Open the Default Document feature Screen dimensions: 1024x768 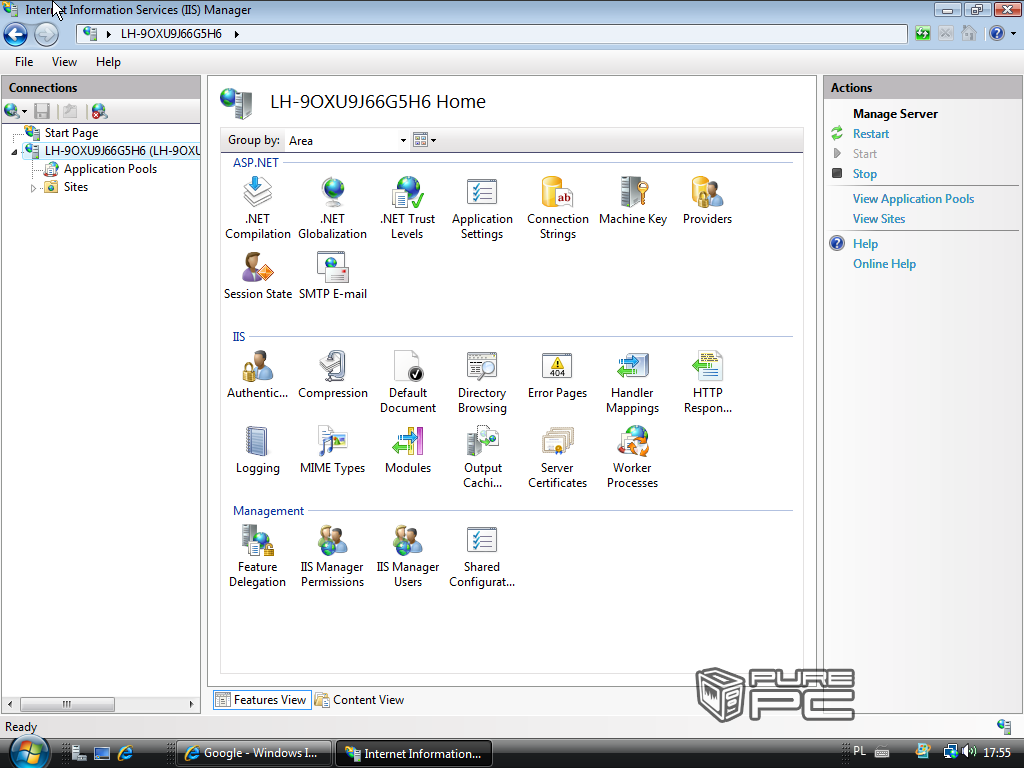[x=408, y=382]
